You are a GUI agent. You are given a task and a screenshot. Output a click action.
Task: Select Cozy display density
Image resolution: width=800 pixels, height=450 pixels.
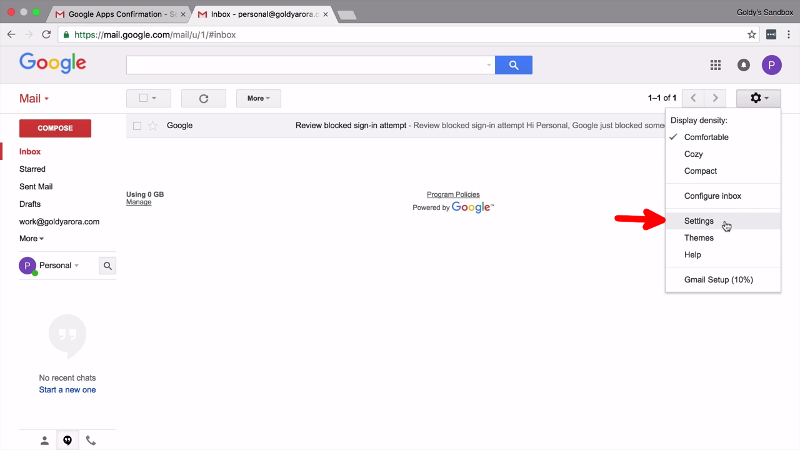click(693, 154)
